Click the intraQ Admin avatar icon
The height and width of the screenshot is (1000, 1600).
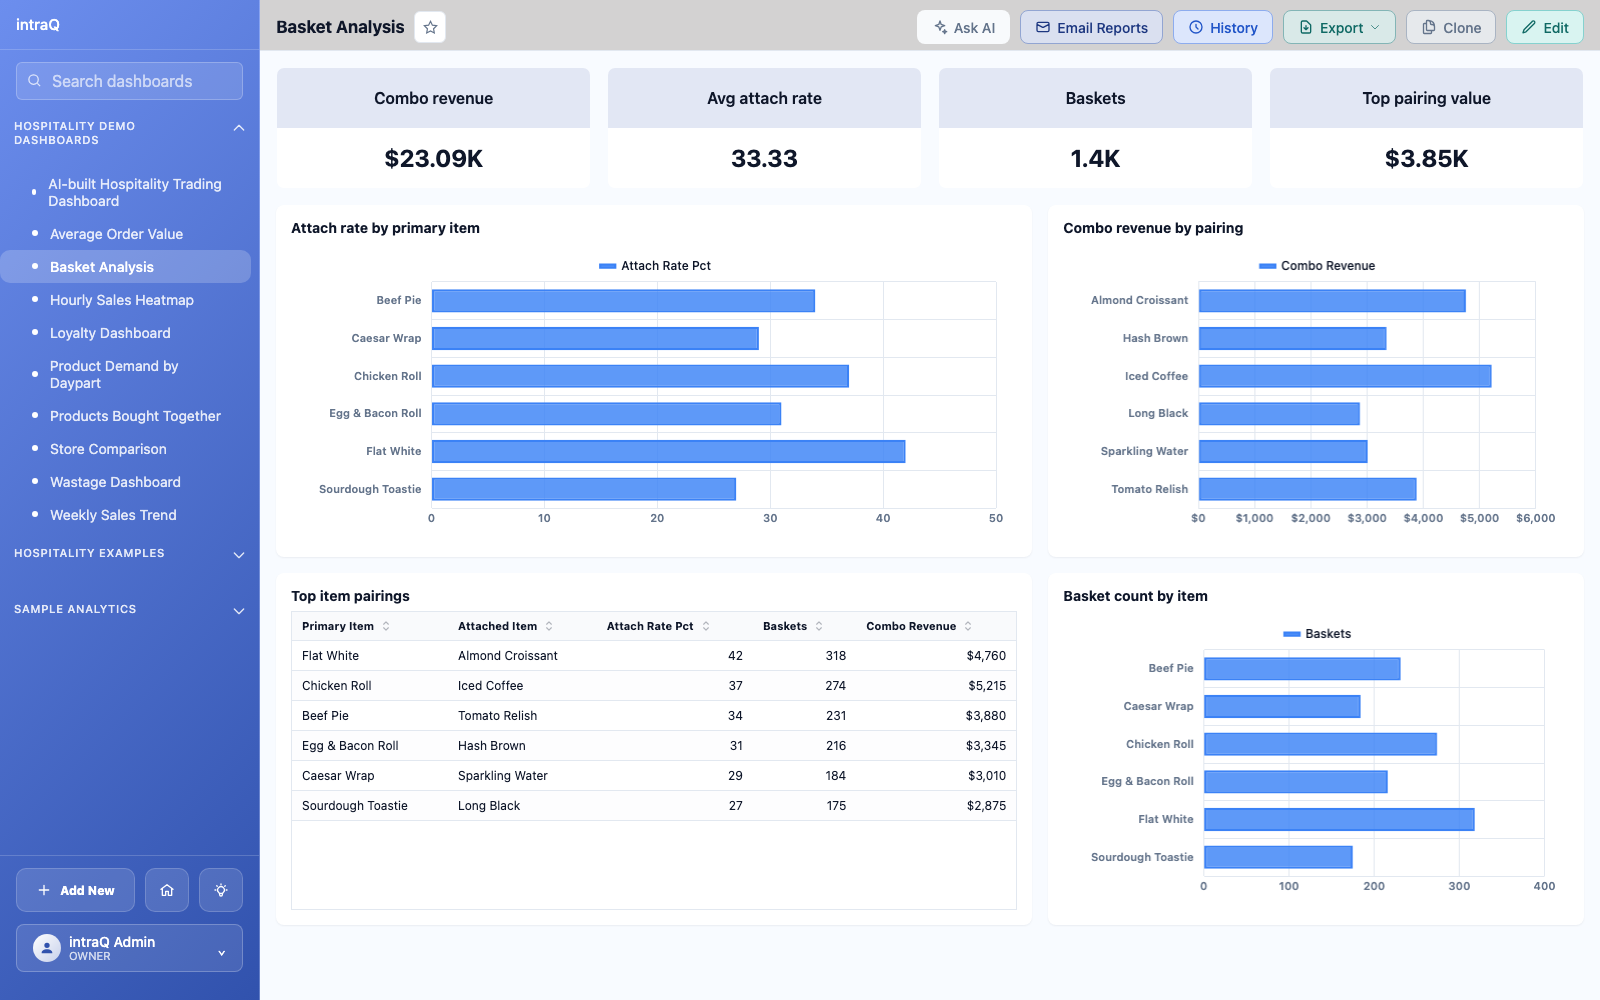47,948
